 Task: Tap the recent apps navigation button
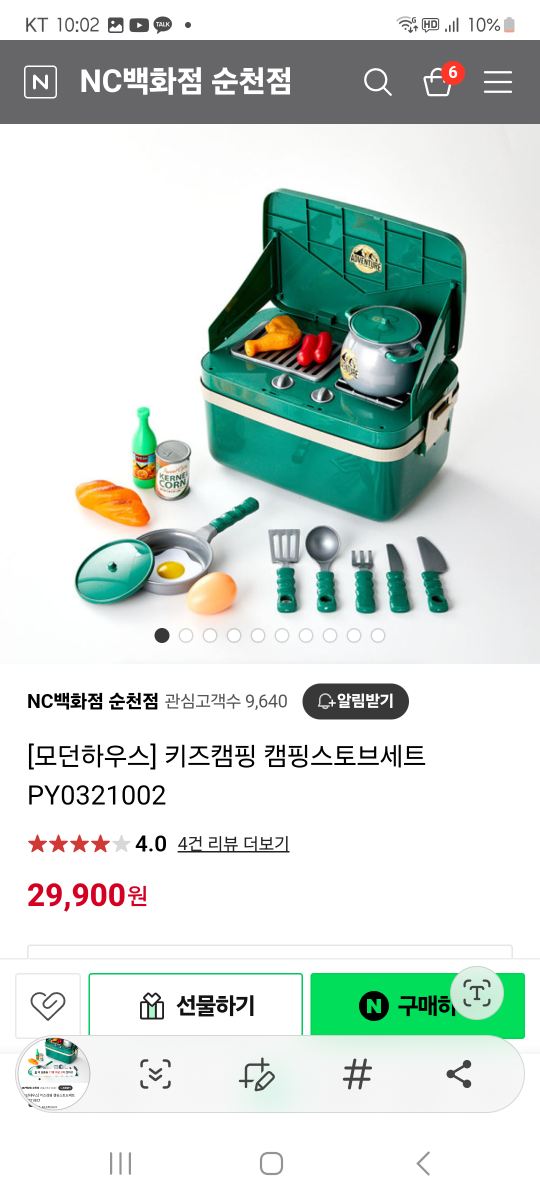point(120,1163)
